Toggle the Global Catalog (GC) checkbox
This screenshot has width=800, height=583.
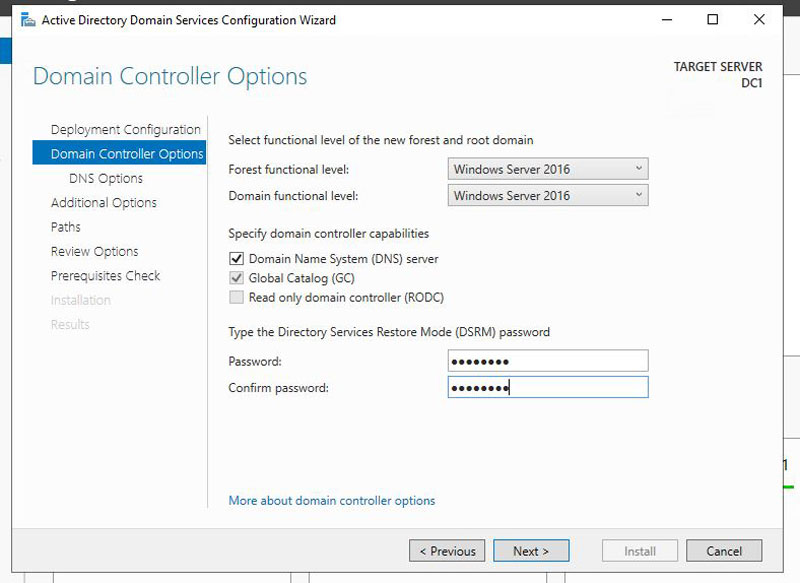236,278
